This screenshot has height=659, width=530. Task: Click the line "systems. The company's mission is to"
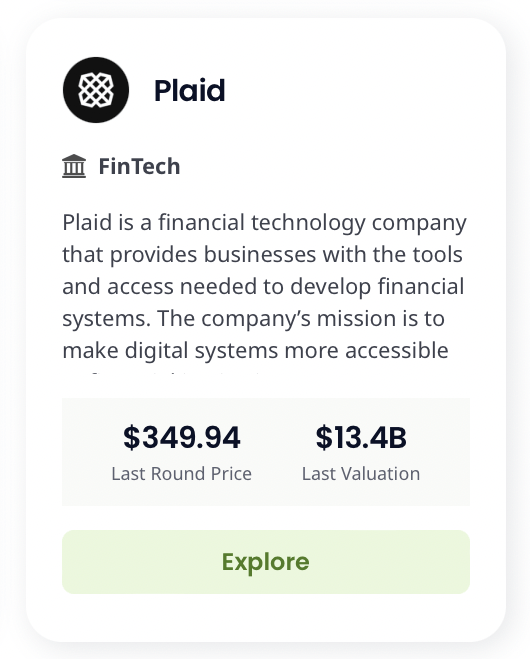pyautogui.click(x=253, y=319)
